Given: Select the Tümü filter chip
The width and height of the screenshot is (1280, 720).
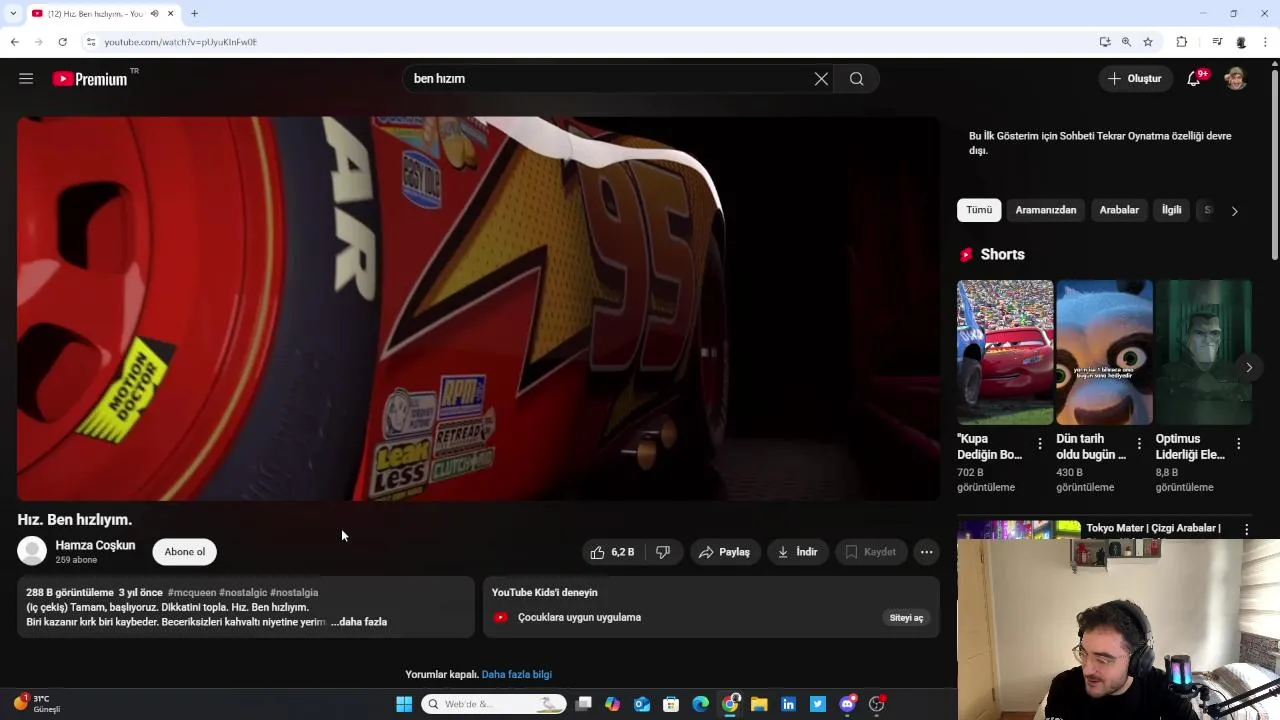Looking at the screenshot, I should pyautogui.click(x=979, y=210).
